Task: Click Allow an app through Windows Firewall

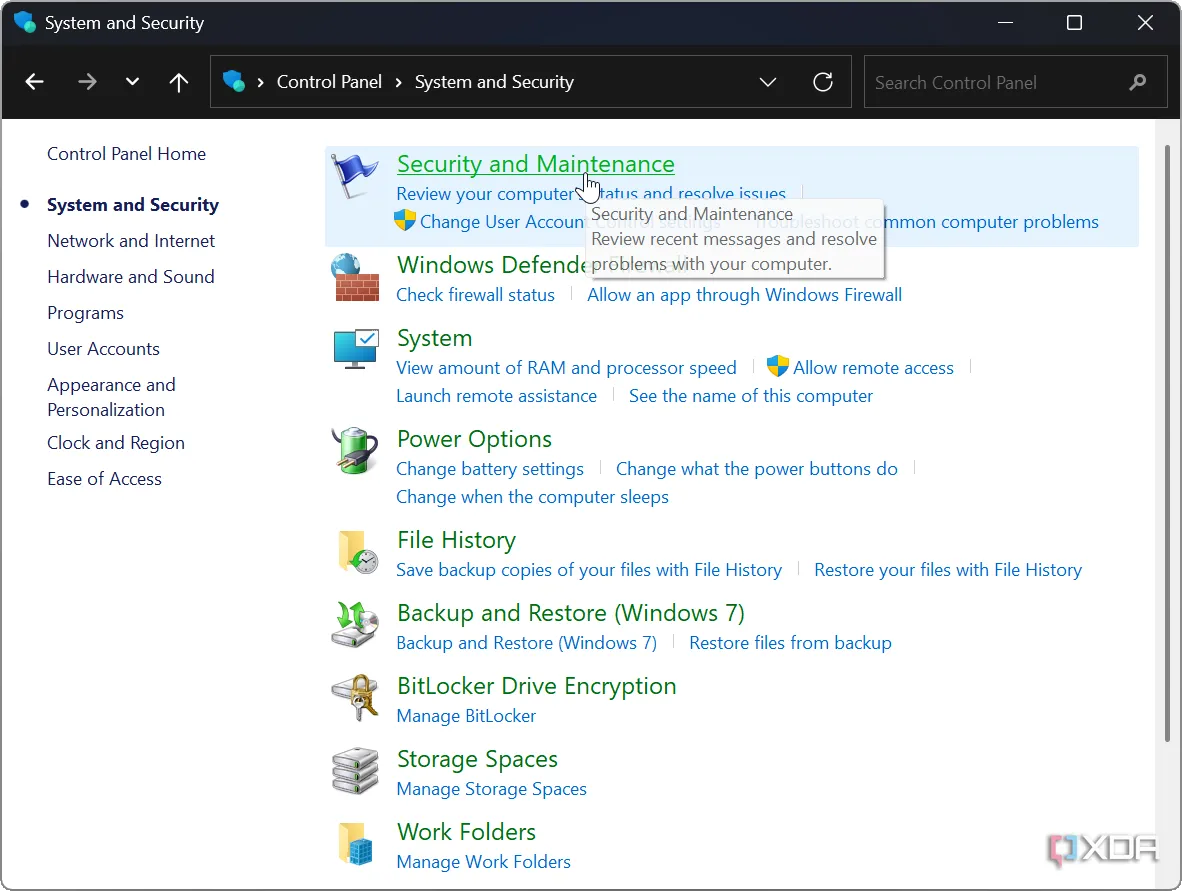Action: pyautogui.click(x=745, y=295)
